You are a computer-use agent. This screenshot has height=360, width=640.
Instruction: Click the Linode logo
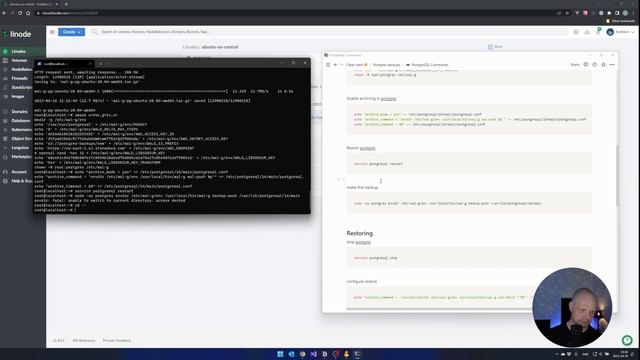[x=17, y=34]
